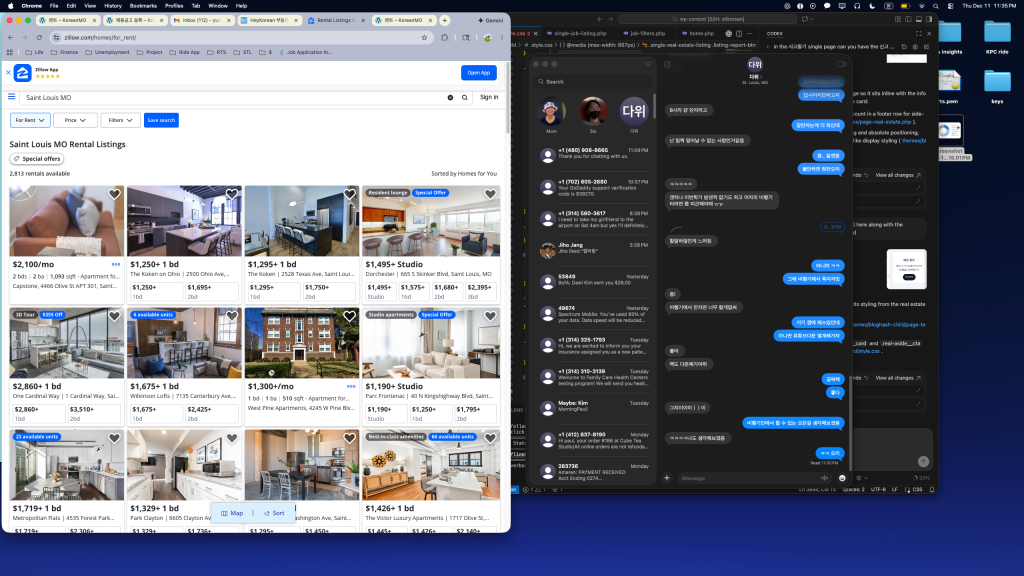1024x576 pixels.
Task: Click the Zillow search magnifier icon
Action: click(465, 97)
